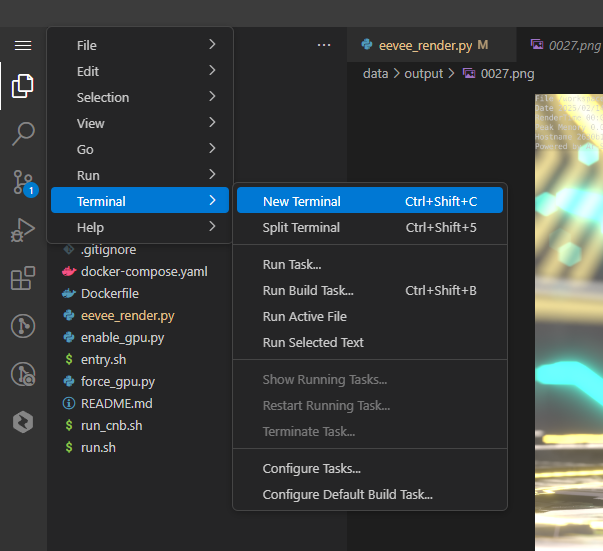Select Run Active File entry
603x551 pixels.
point(370,316)
